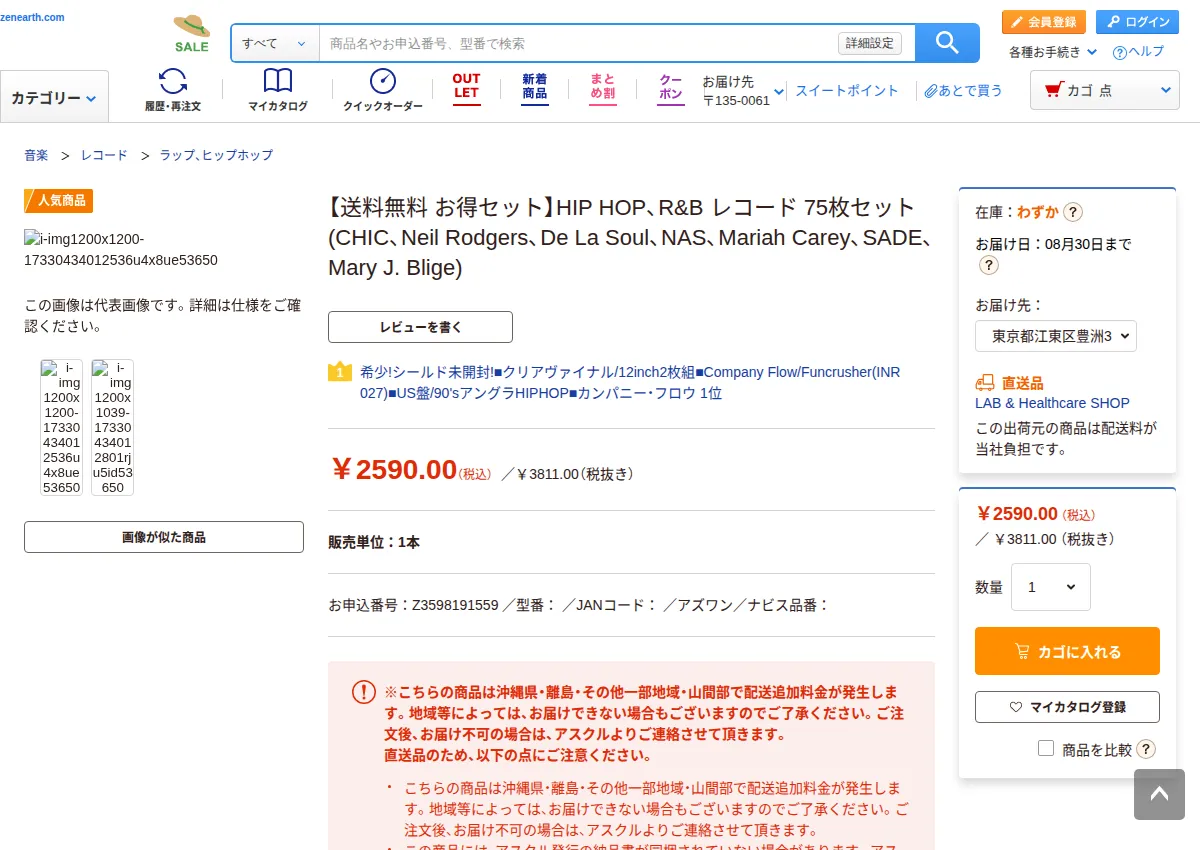Open delivery address 東京都江東区豊洲3 select

[1056, 336]
